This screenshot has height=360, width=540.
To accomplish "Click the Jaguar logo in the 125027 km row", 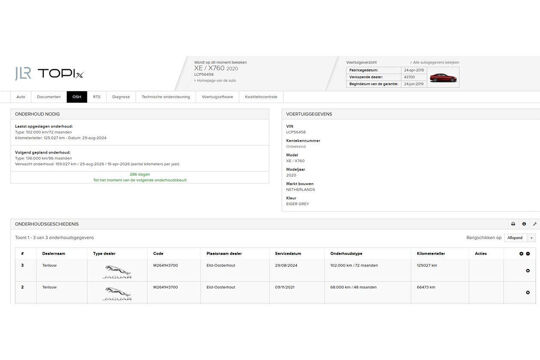I will [117, 271].
